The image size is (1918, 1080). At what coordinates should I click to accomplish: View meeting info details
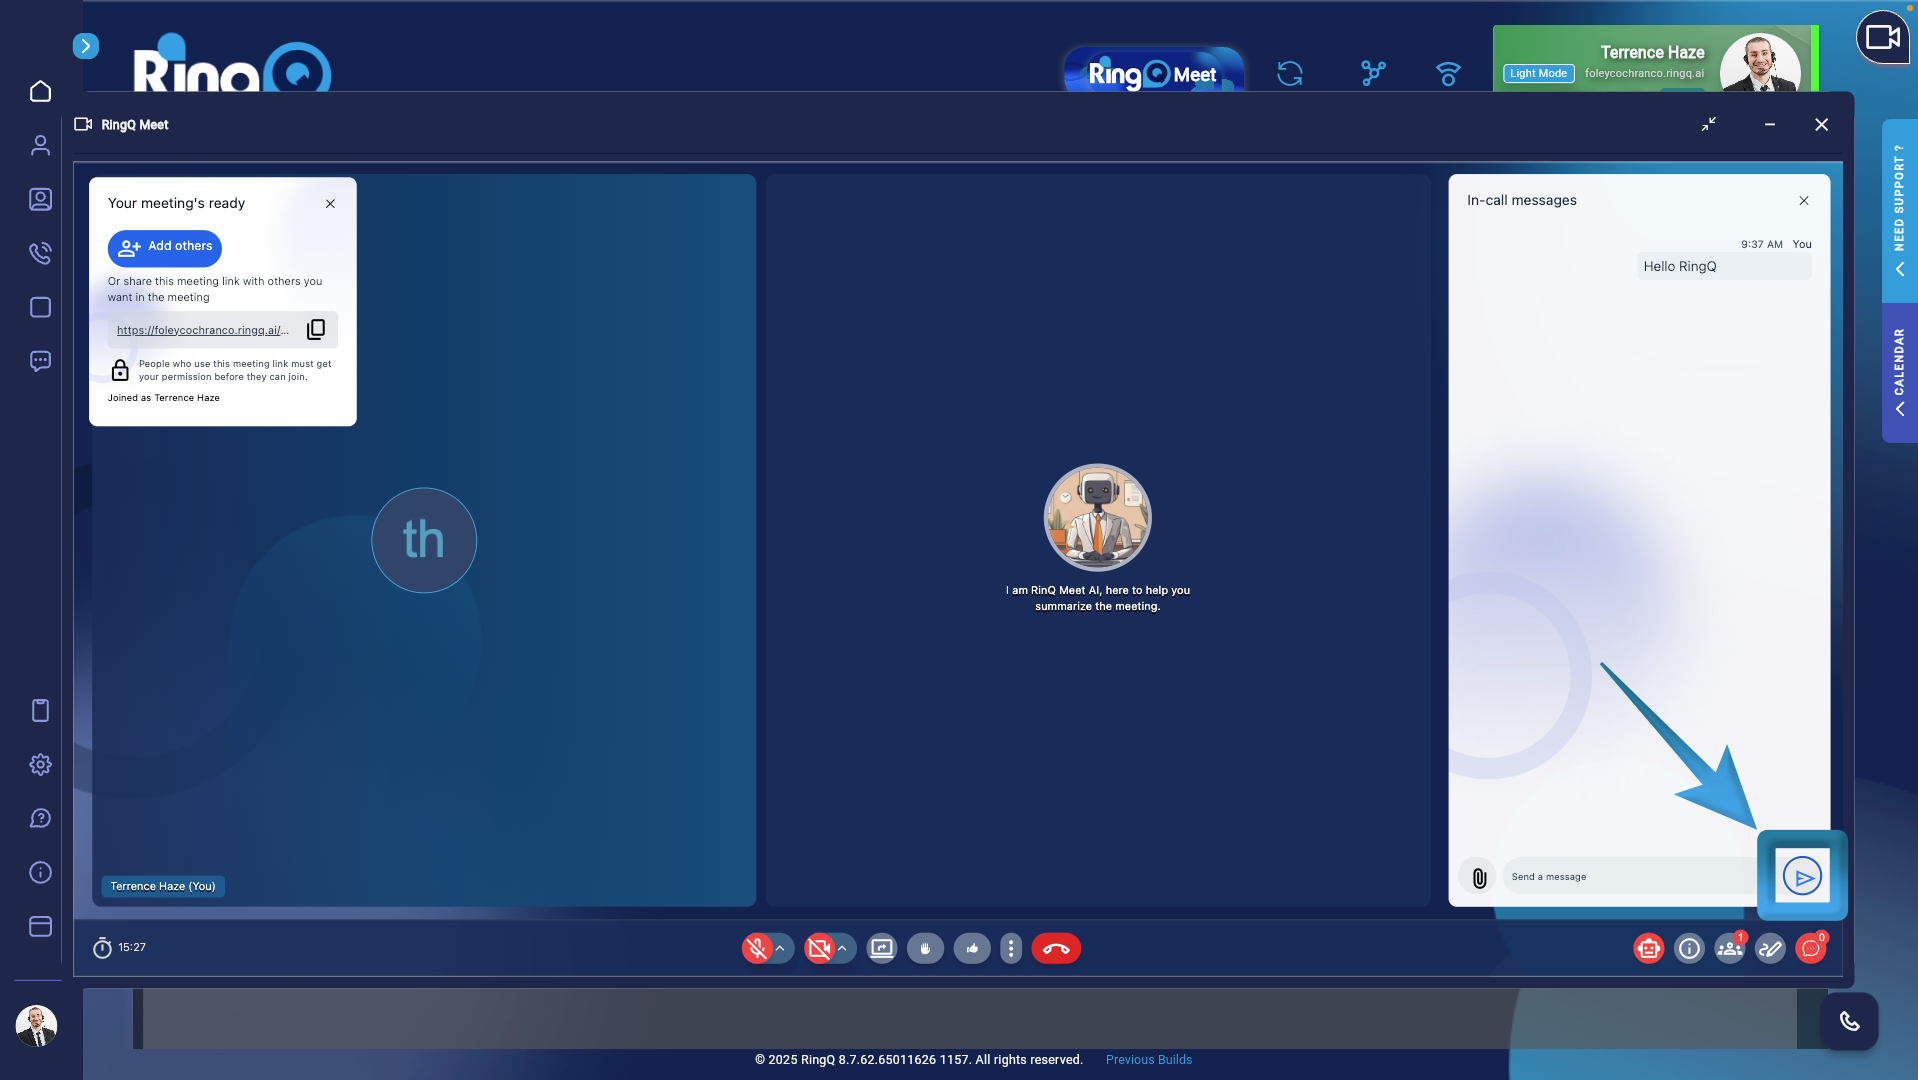(1689, 948)
